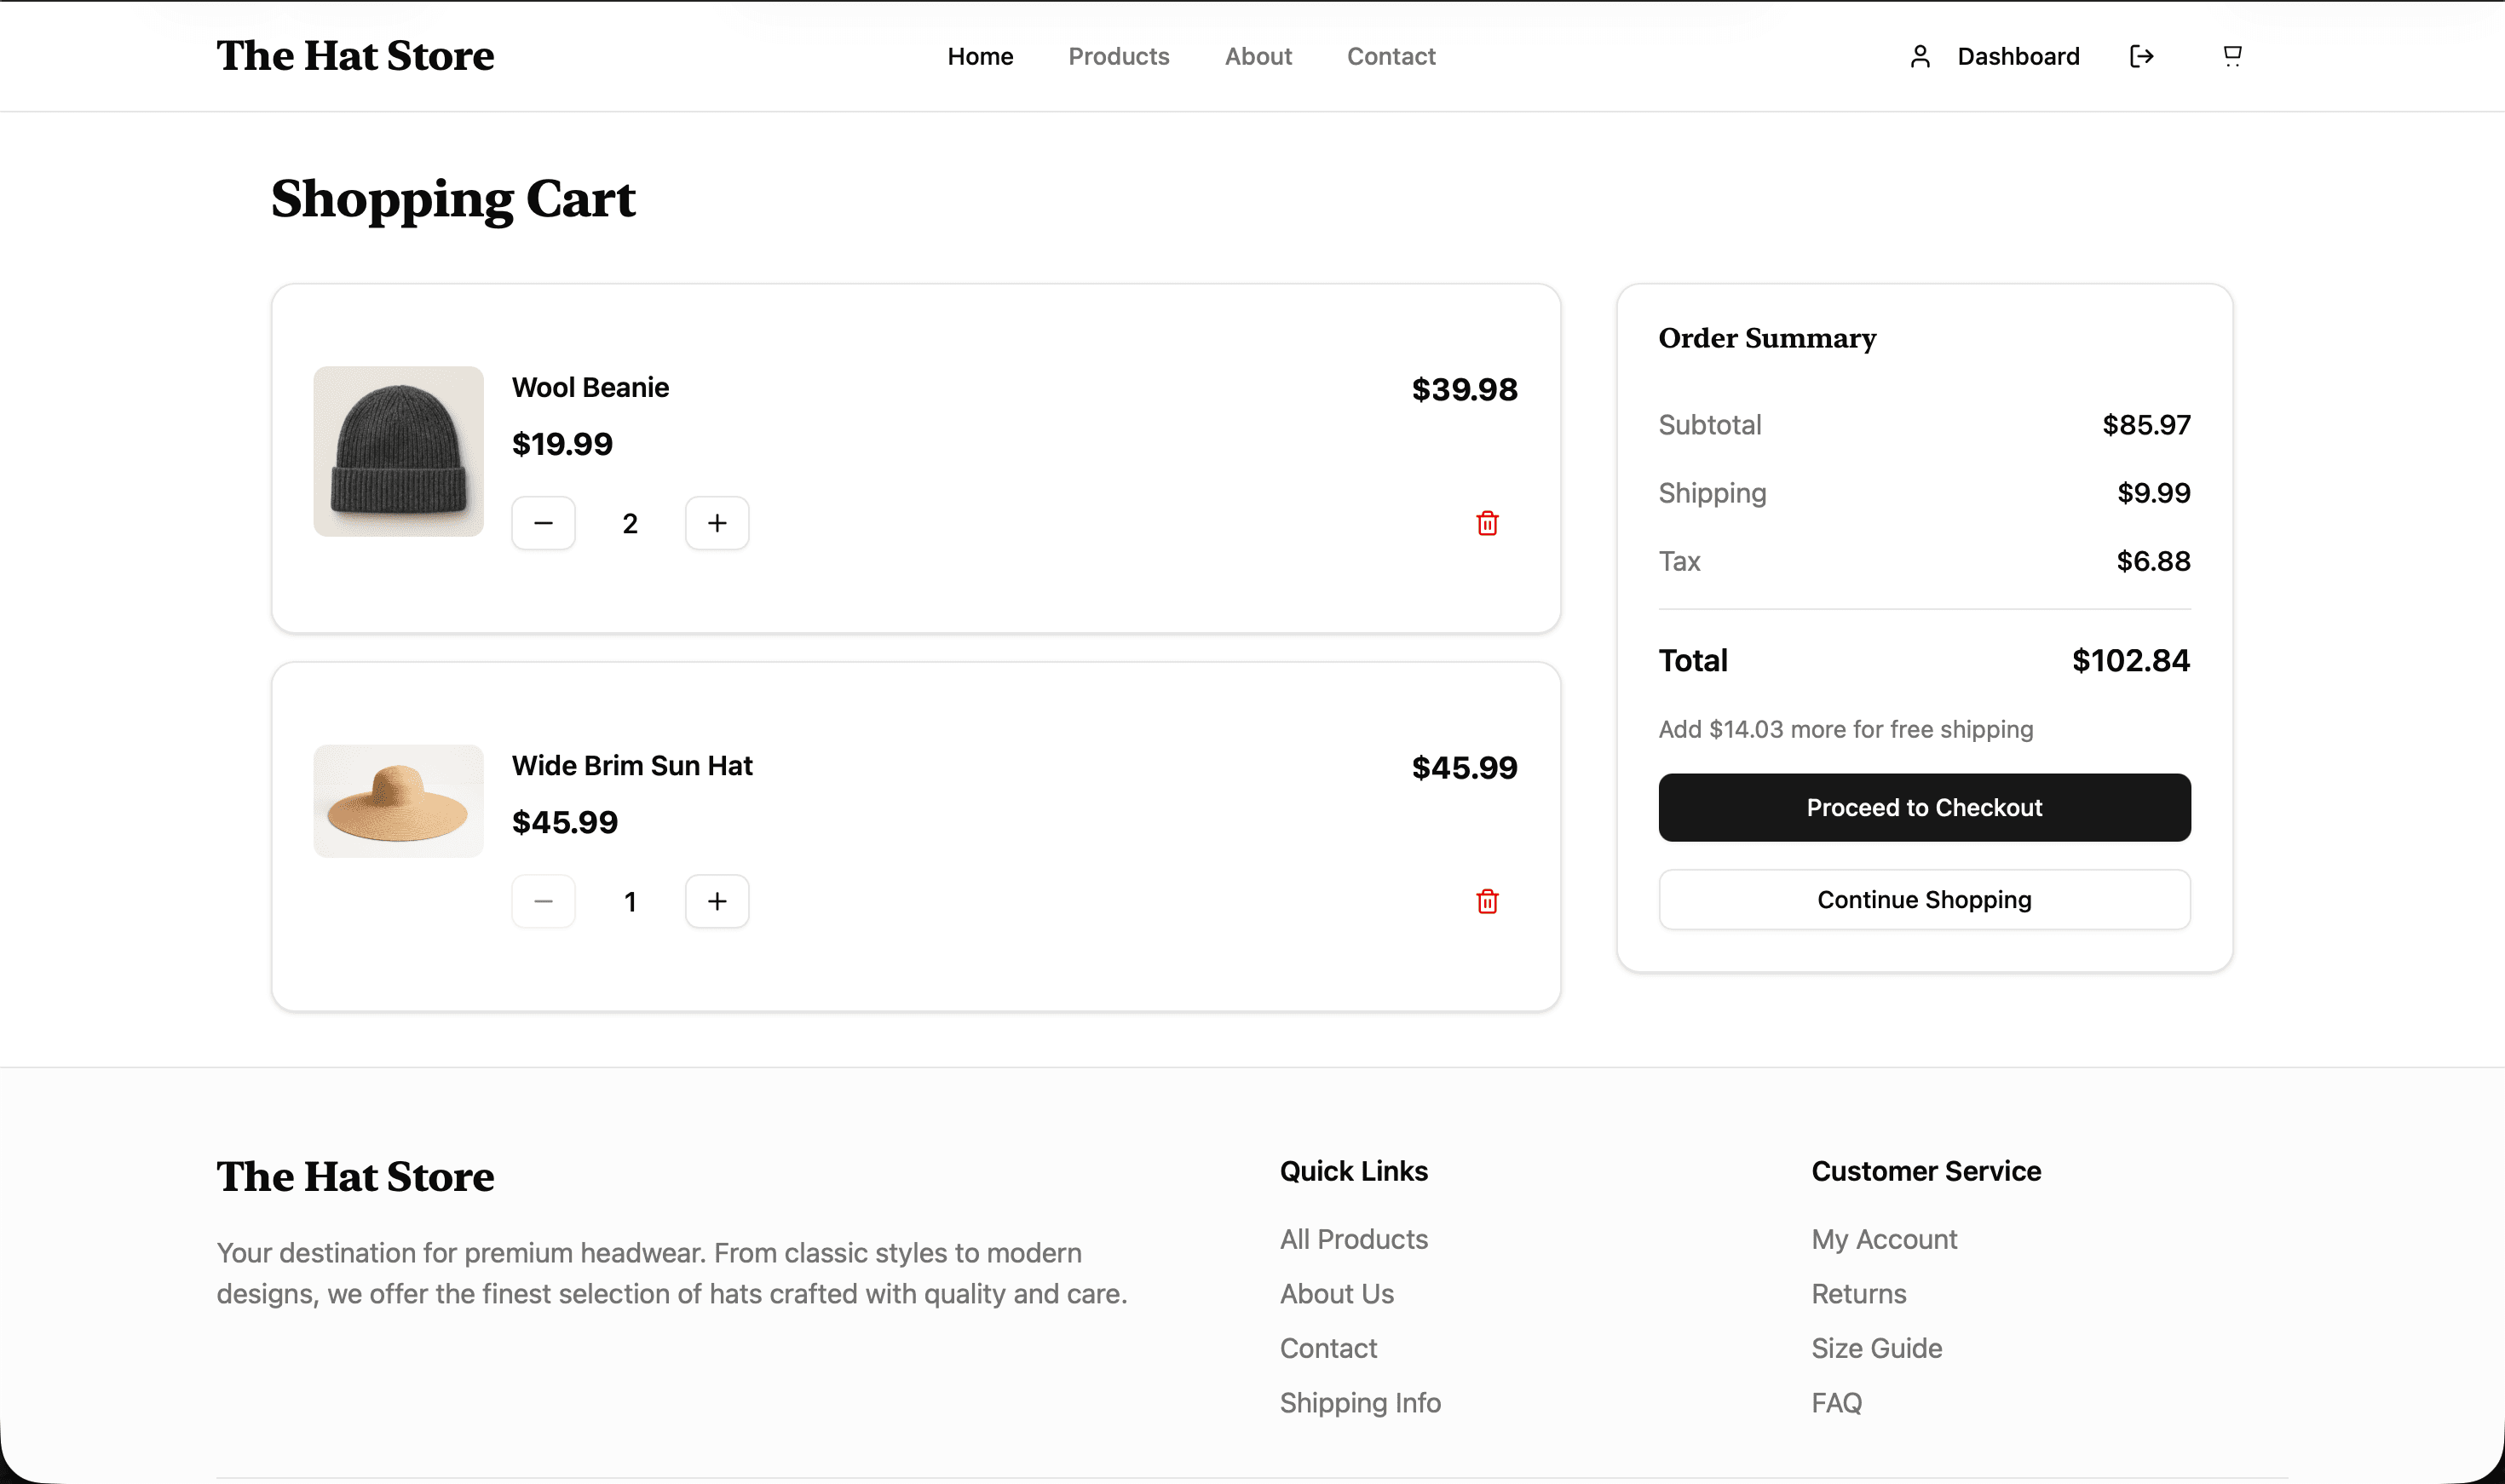Delete Wool Beanie with trash icon
Image resolution: width=2505 pixels, height=1484 pixels.
(x=1487, y=523)
